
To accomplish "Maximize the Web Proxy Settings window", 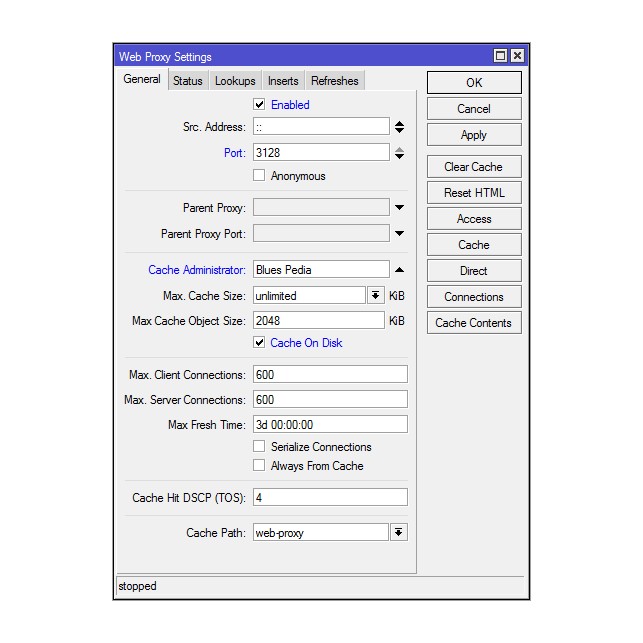I will pyautogui.click(x=501, y=57).
